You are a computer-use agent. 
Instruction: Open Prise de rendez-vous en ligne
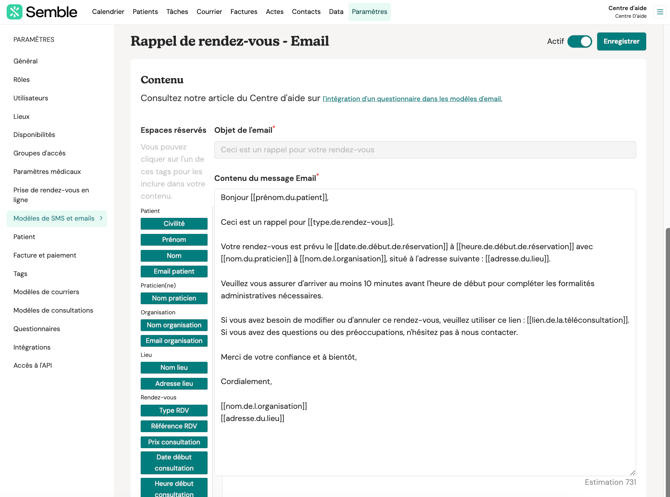pos(51,195)
